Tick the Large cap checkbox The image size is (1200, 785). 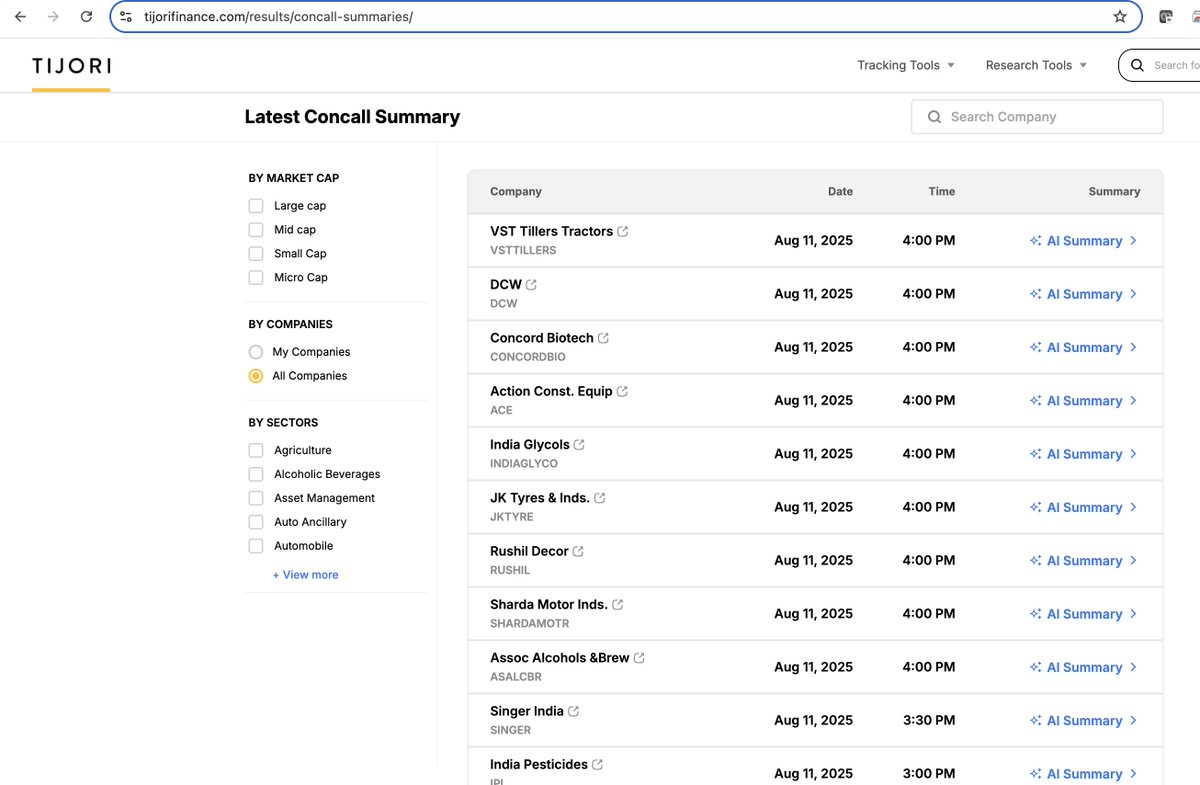point(256,206)
